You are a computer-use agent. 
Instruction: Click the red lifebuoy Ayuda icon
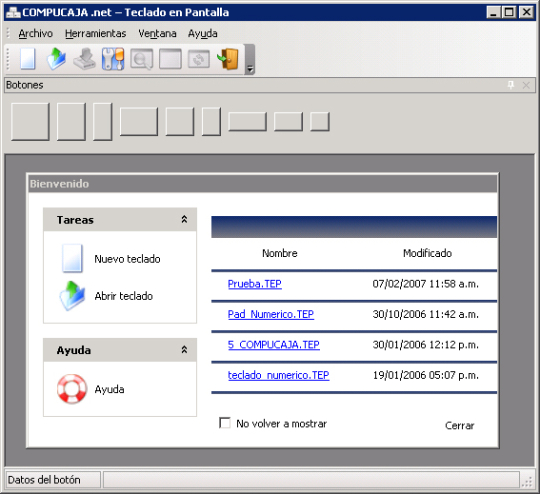(x=72, y=389)
